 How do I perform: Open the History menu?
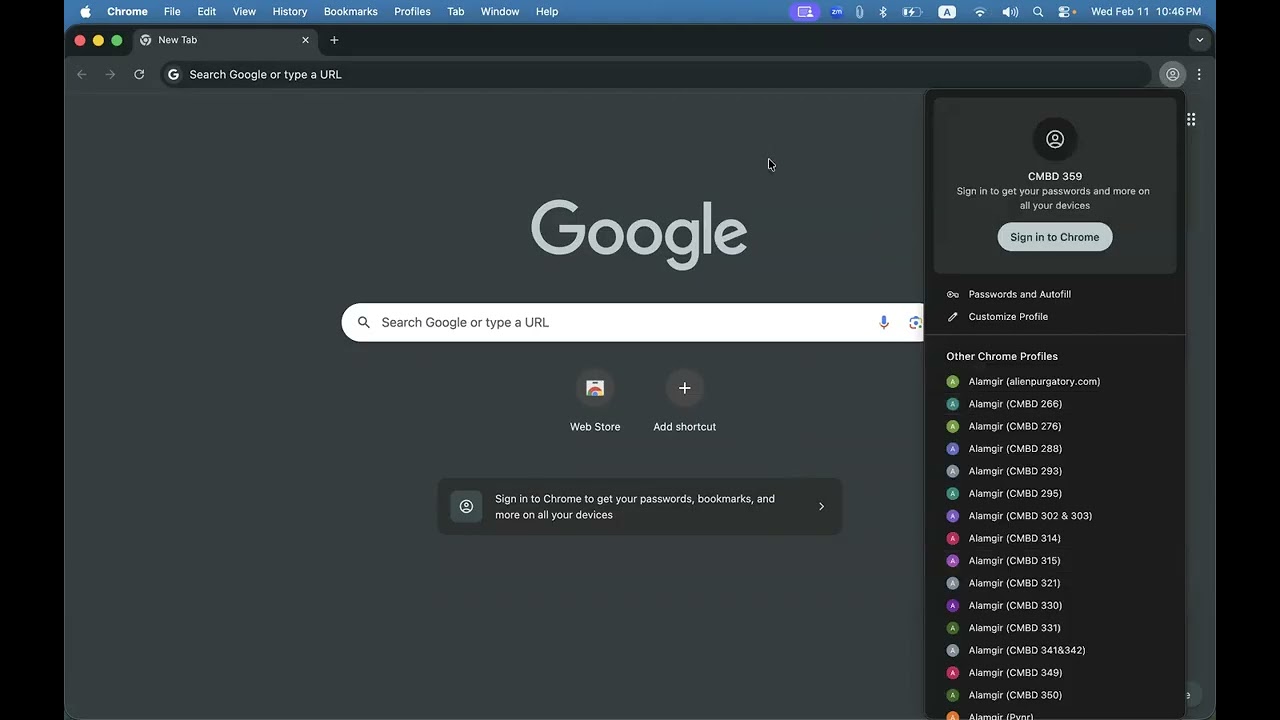coord(290,11)
